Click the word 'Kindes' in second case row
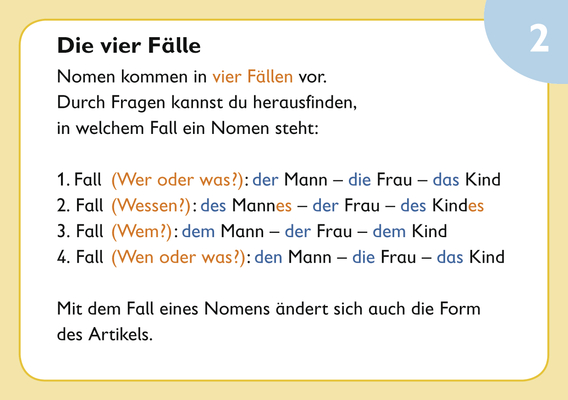This screenshot has width=568, height=400. coord(458,206)
